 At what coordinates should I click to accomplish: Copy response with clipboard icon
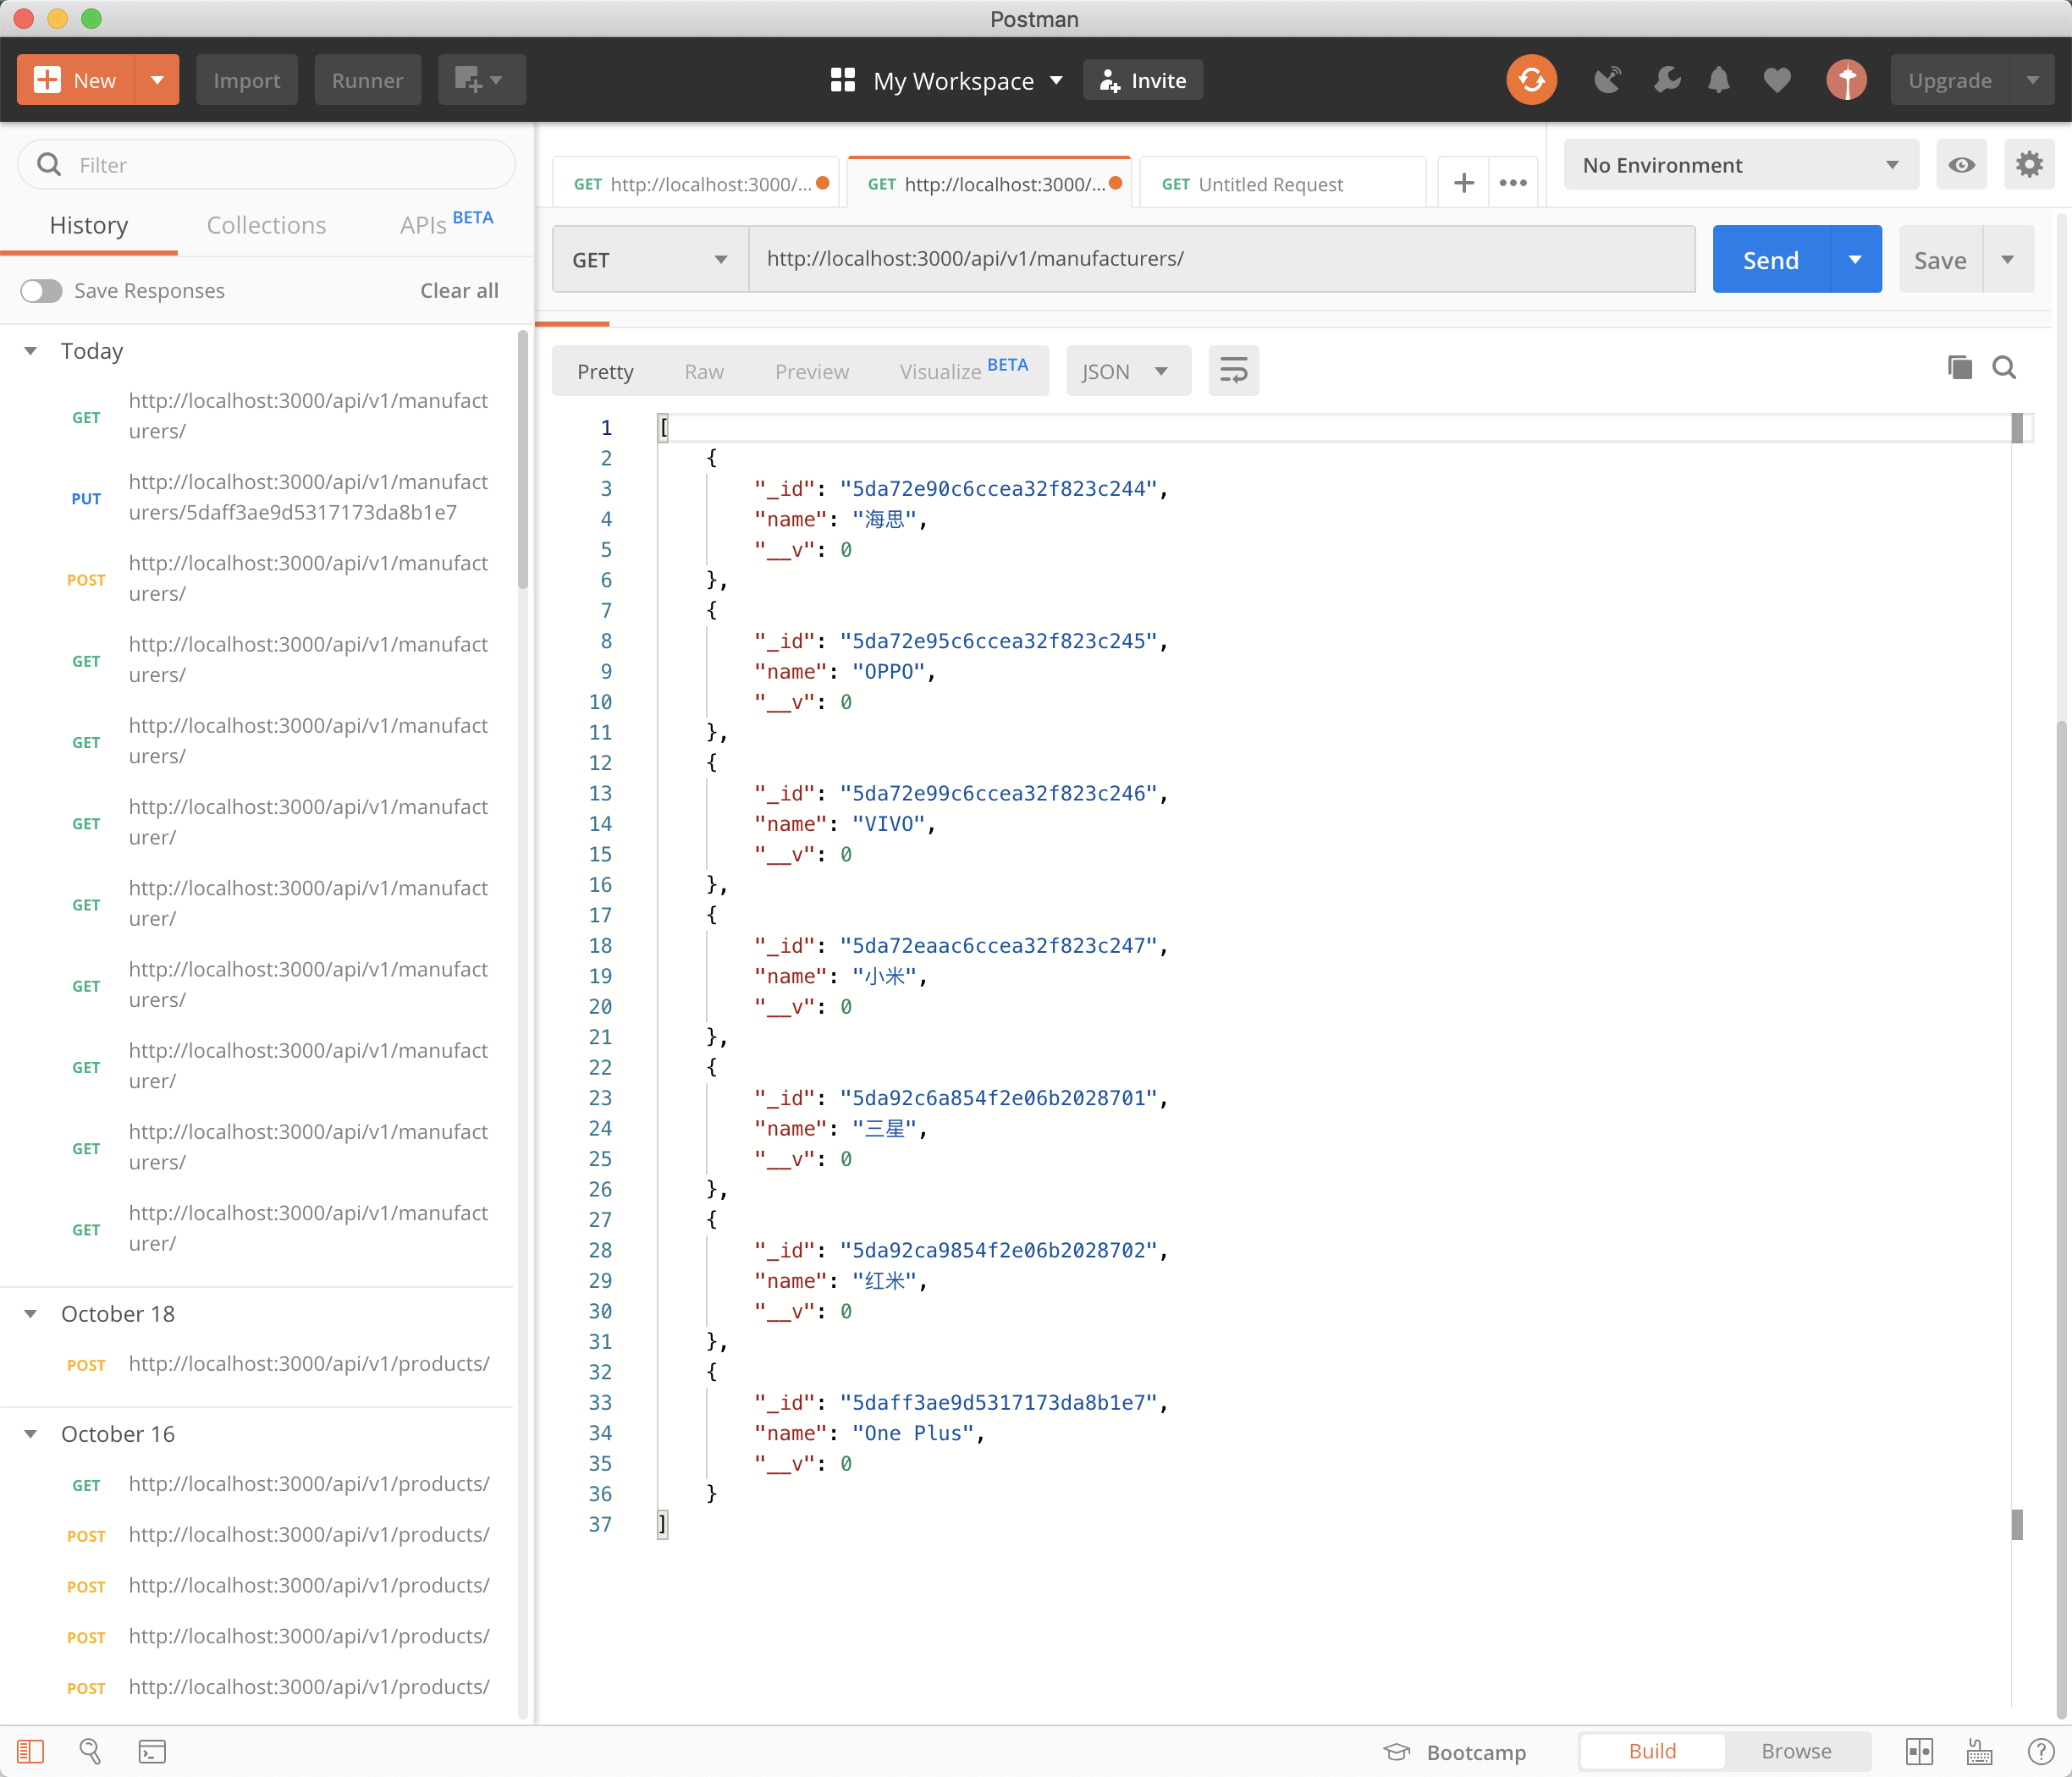1959,368
